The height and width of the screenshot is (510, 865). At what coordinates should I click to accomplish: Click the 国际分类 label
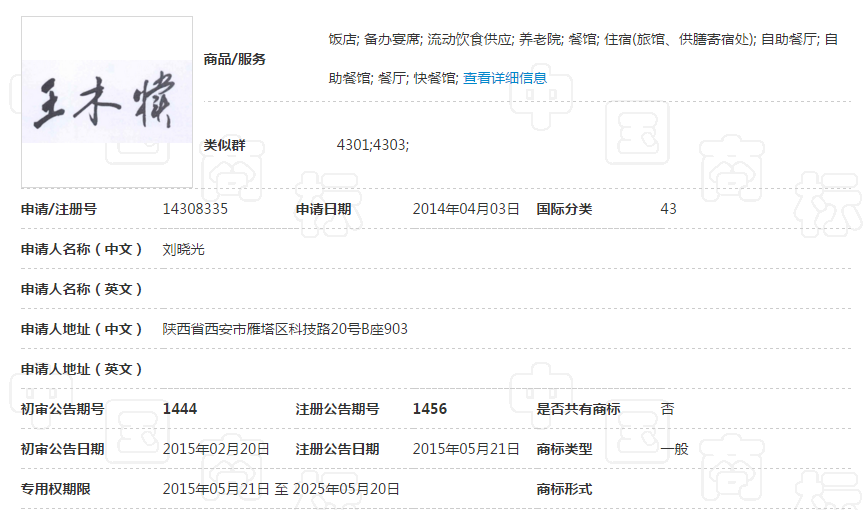click(564, 209)
